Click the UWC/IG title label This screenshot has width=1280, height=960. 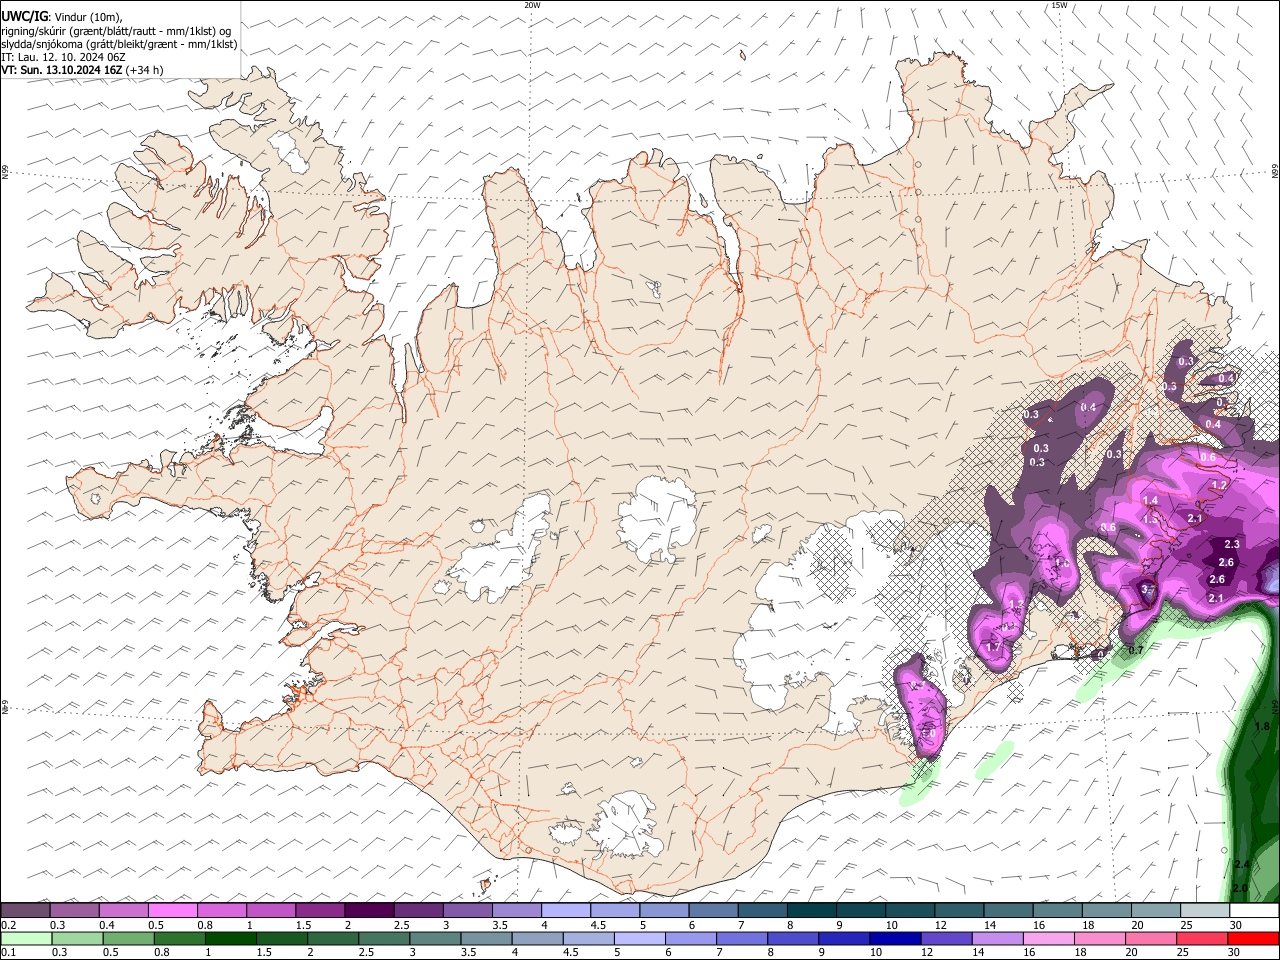pyautogui.click(x=24, y=17)
